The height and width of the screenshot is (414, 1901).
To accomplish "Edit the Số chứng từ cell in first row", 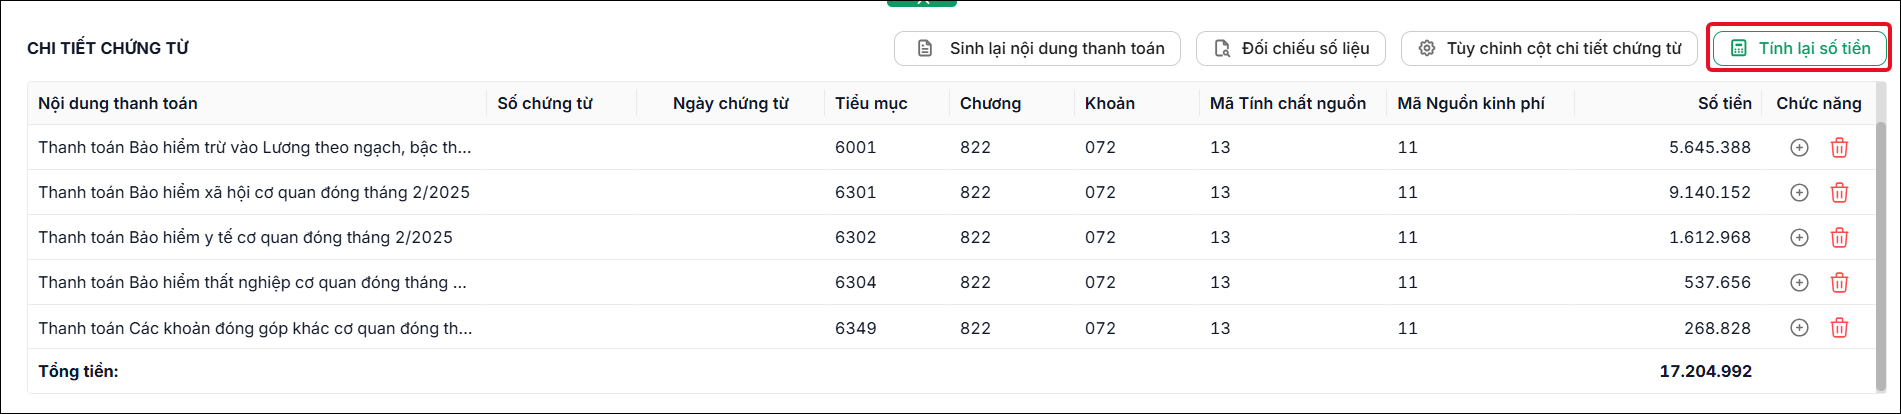I will click(x=561, y=148).
